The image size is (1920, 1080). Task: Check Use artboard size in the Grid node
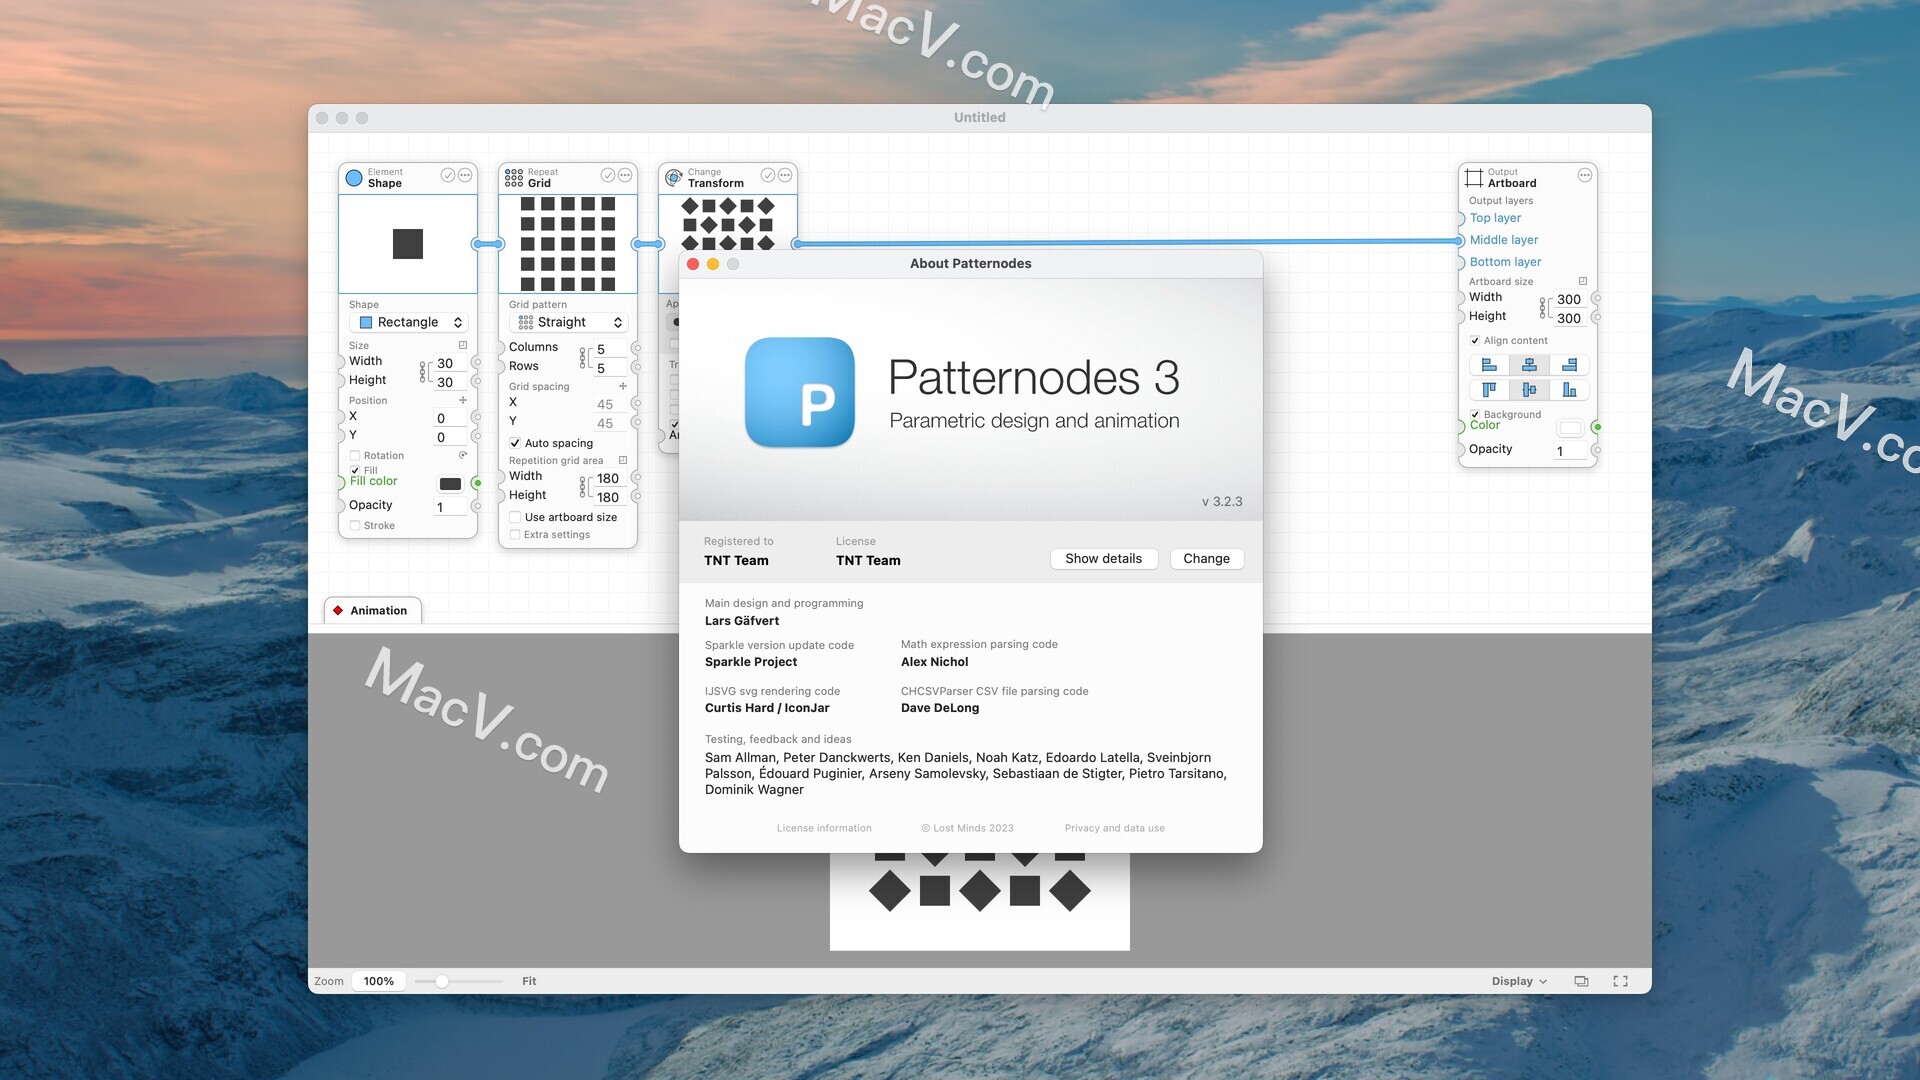(x=515, y=517)
